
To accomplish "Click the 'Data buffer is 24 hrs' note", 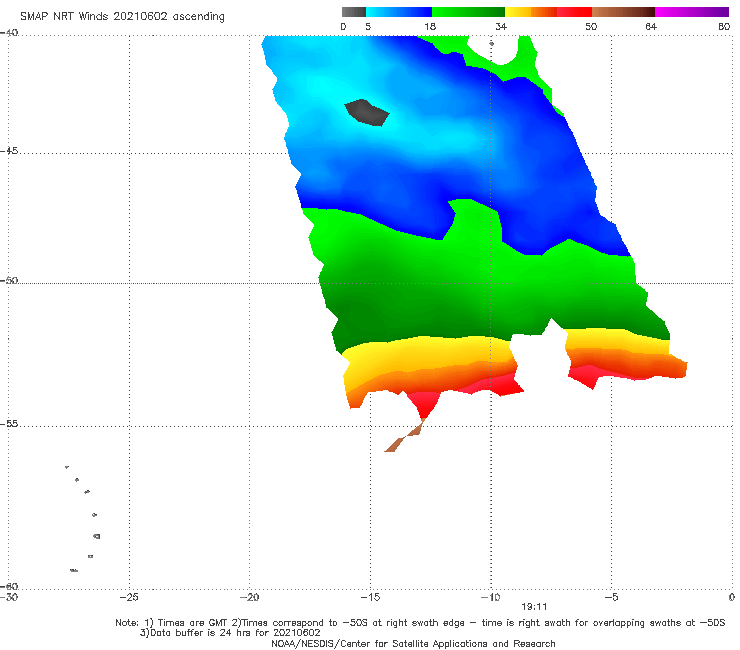I will [x=230, y=633].
